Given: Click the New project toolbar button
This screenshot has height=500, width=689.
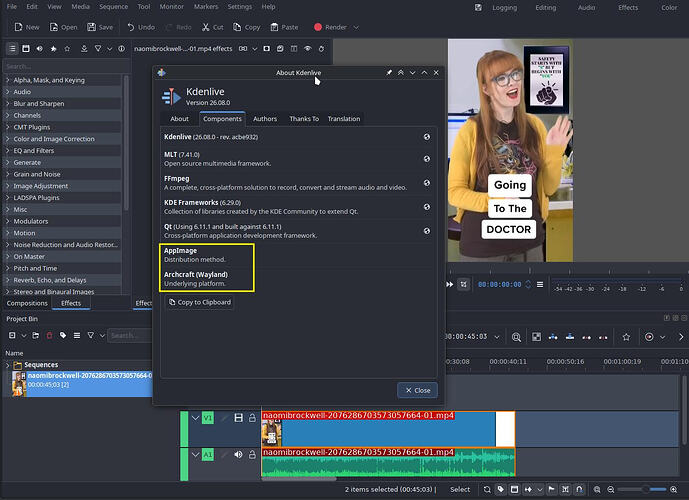Looking at the screenshot, I should [x=27, y=27].
